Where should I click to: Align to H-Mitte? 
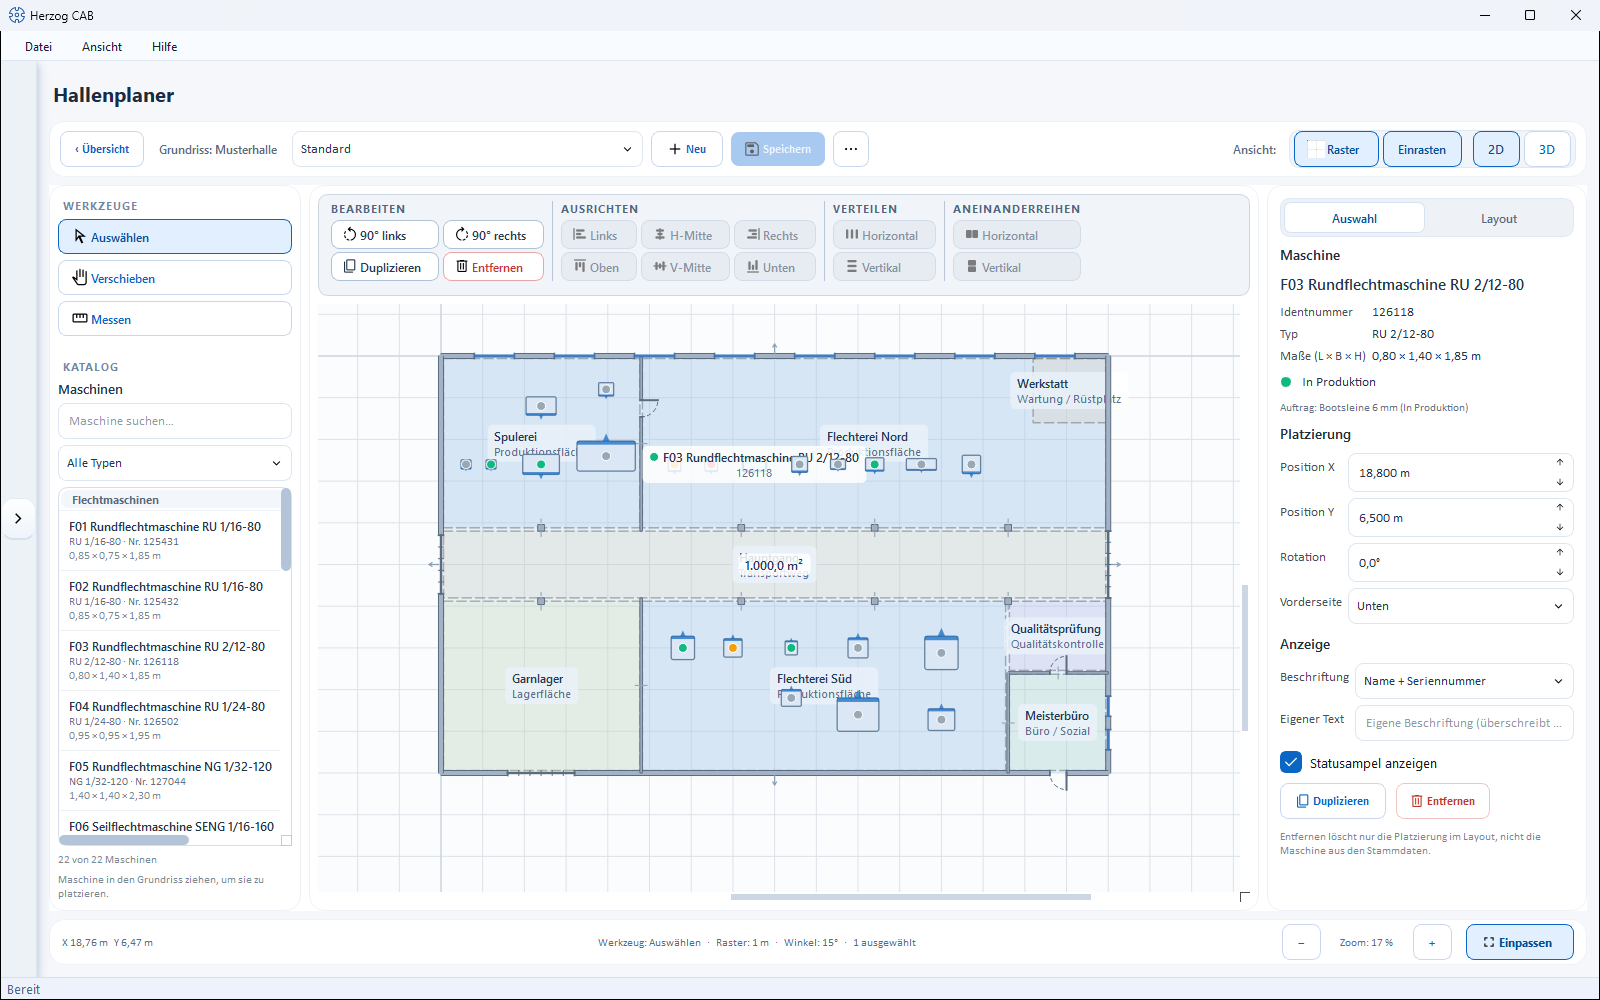pos(685,235)
